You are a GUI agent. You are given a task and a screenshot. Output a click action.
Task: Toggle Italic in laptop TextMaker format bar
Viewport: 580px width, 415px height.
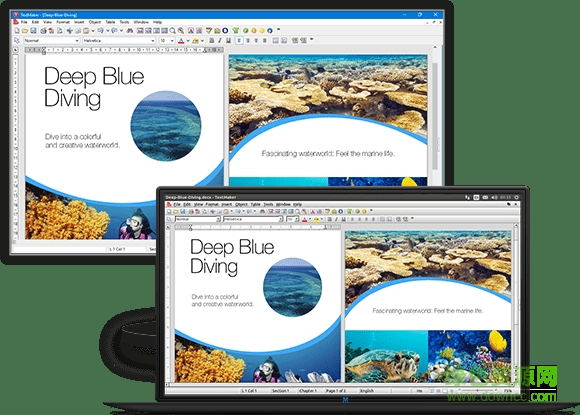click(x=336, y=219)
